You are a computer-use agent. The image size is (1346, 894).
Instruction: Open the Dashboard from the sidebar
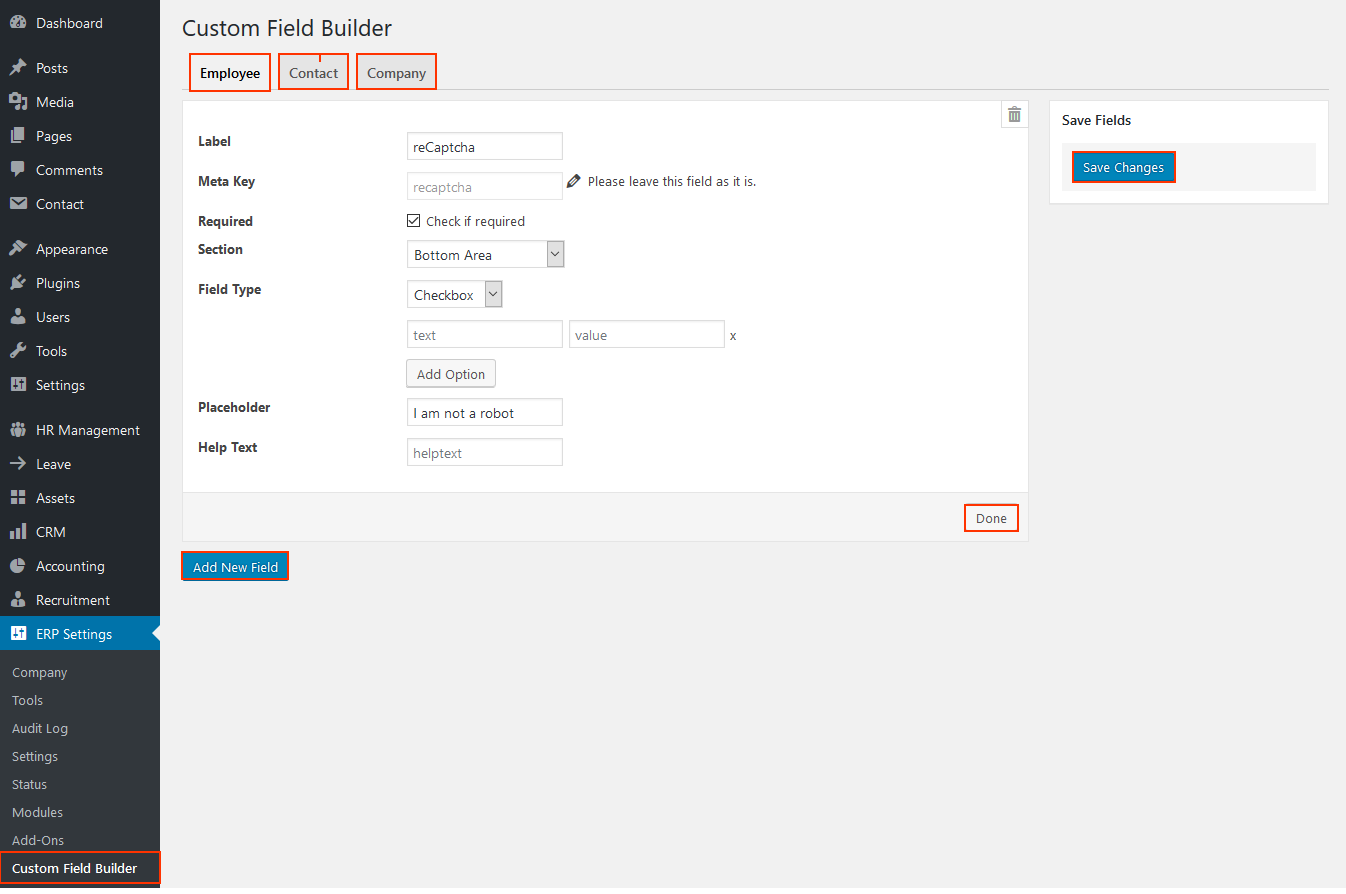20,22
